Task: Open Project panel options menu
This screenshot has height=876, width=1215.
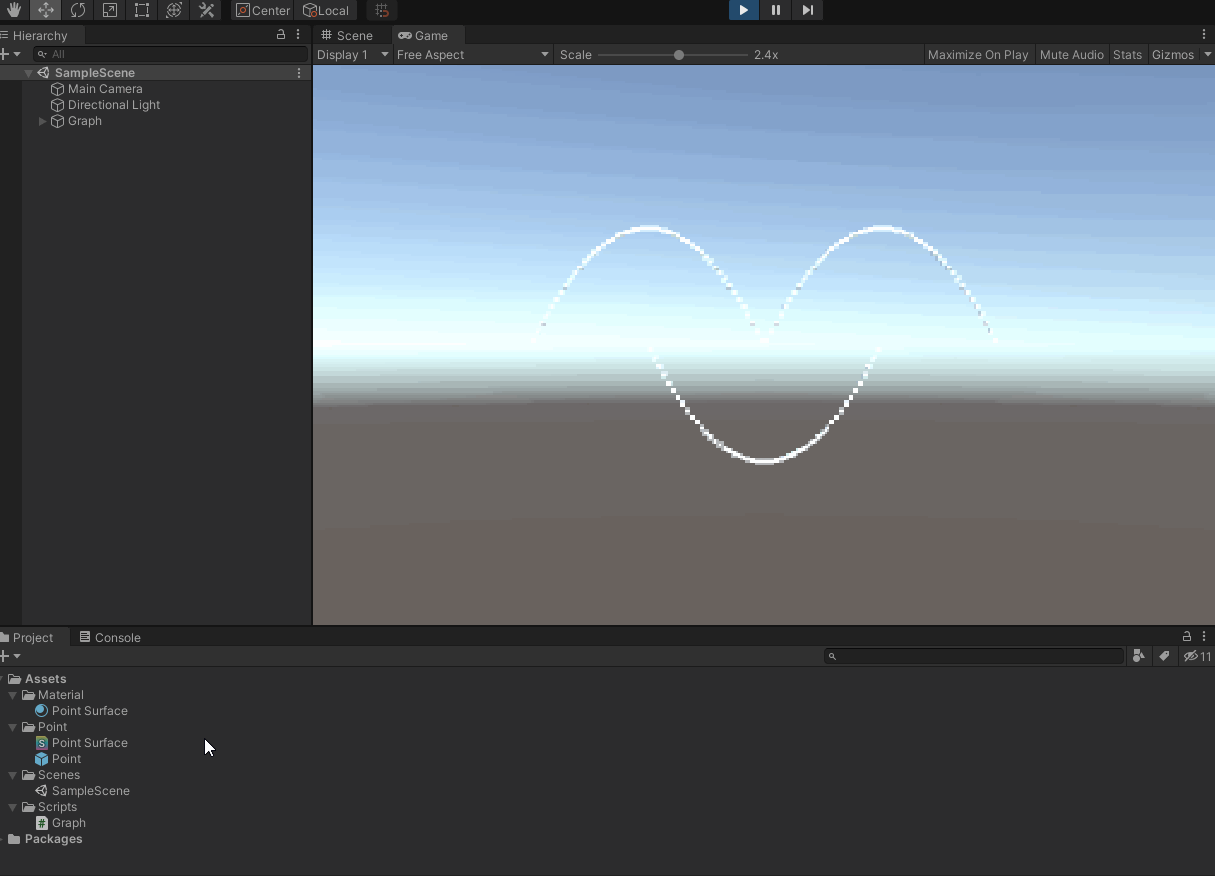Action: point(1204,636)
